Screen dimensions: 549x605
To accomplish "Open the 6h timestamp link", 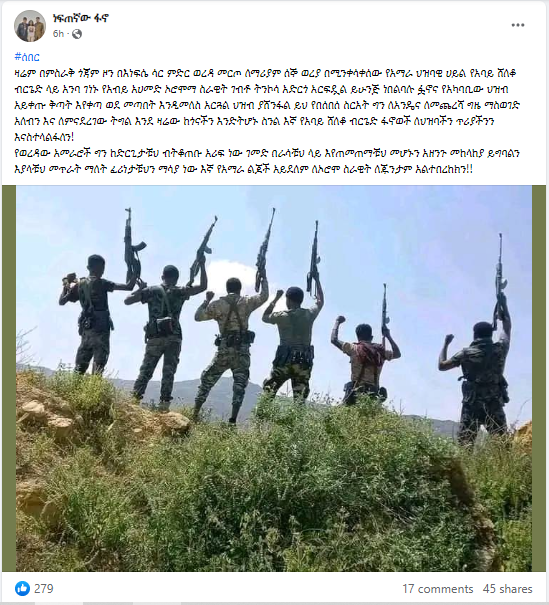I will [58, 34].
